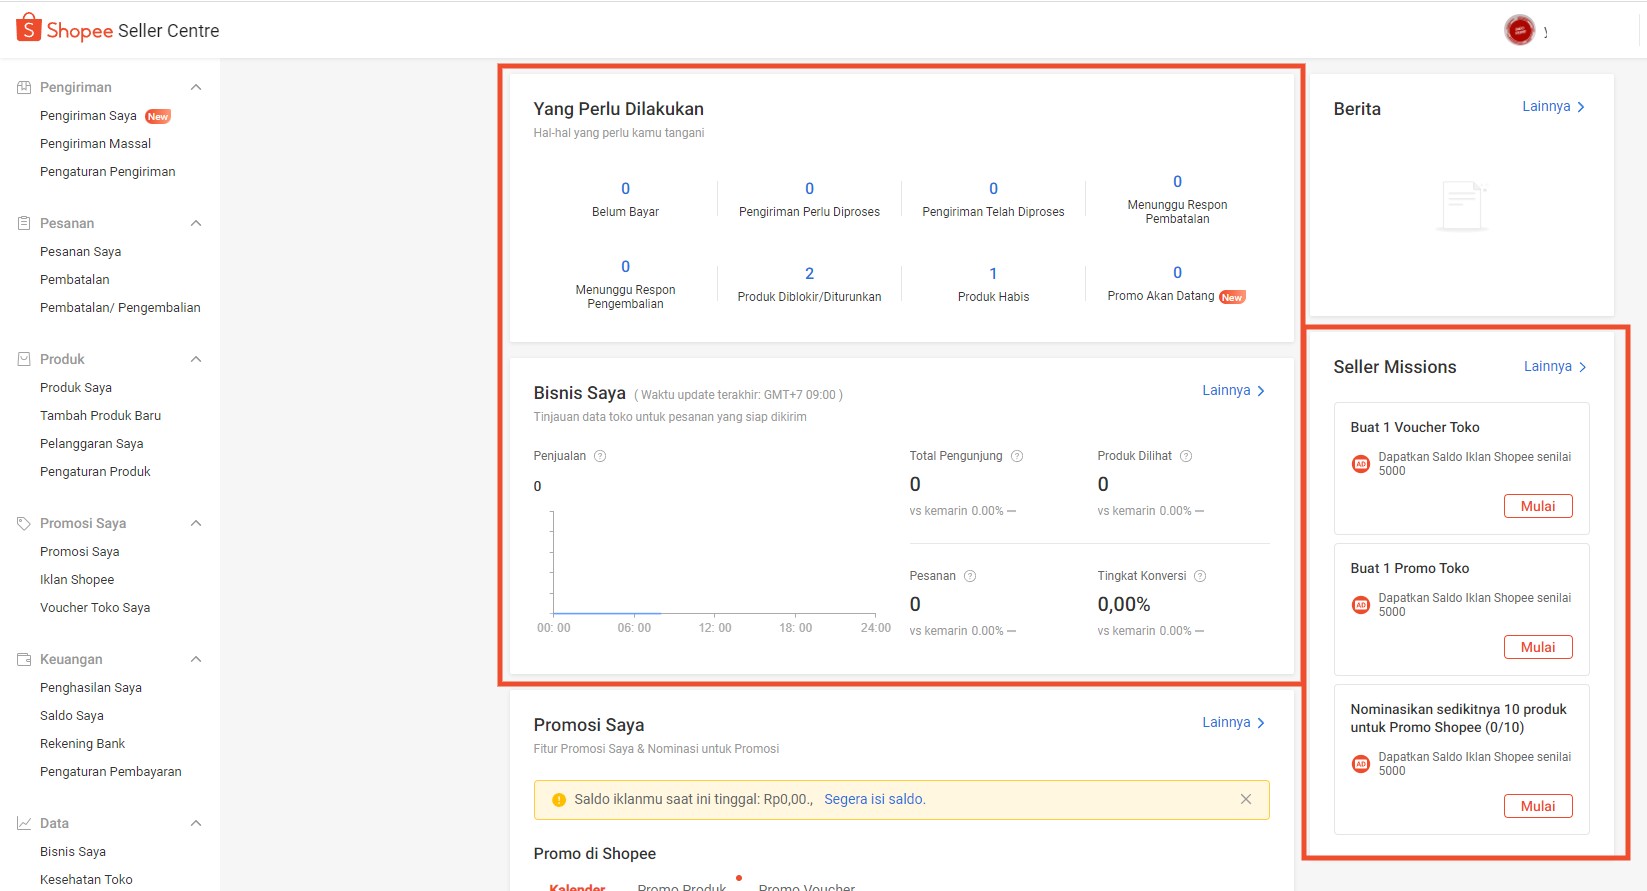The height and width of the screenshot is (891, 1647).
Task: Click the help icon beside Total Pengunjung
Action: (1017, 456)
